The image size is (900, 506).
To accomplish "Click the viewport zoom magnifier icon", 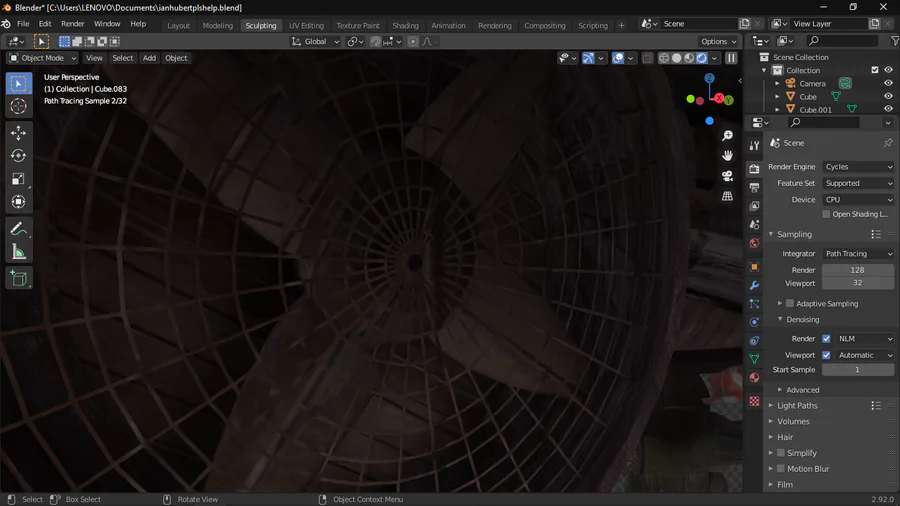I will coord(727,135).
